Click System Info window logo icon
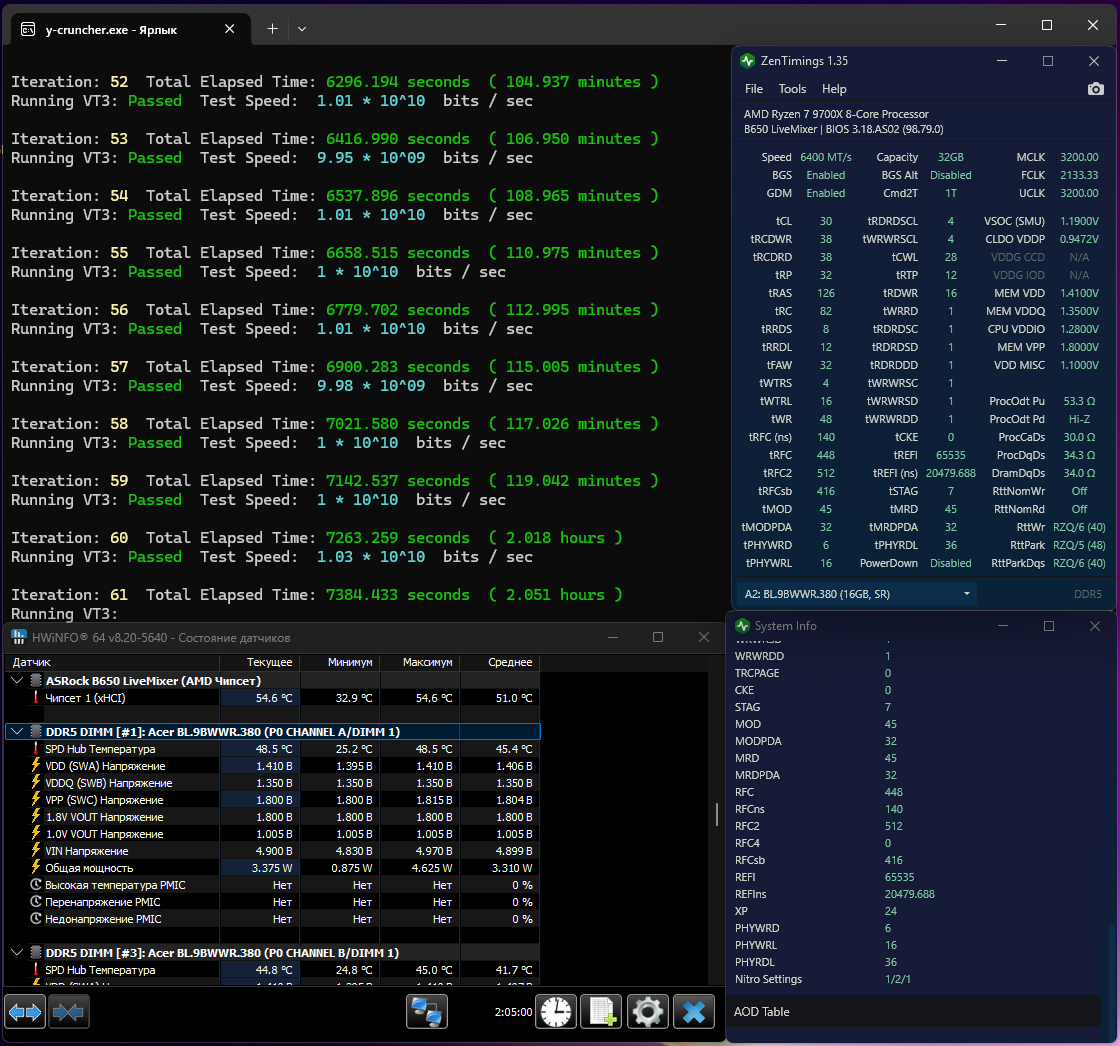 point(743,626)
